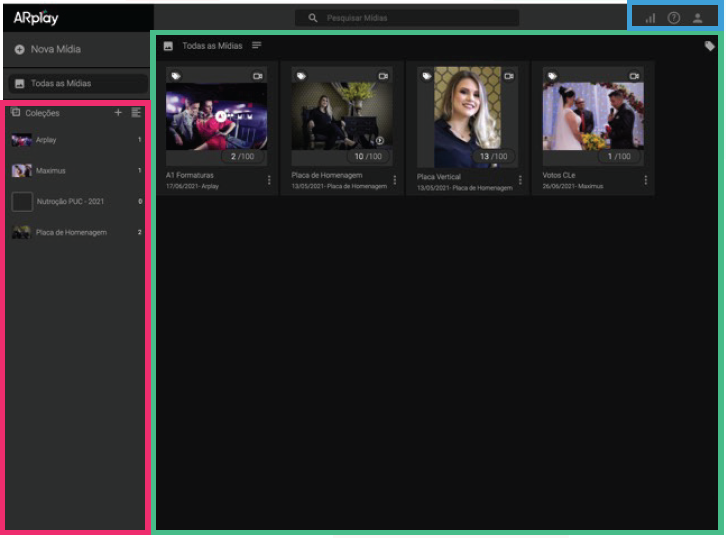
Task: Open the collections list sort icon
Action: pyautogui.click(x=136, y=113)
